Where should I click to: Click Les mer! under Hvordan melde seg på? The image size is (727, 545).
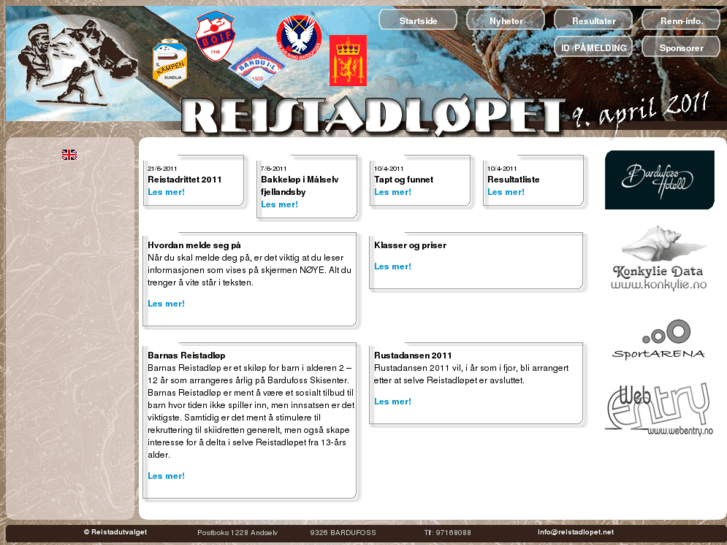click(x=166, y=304)
